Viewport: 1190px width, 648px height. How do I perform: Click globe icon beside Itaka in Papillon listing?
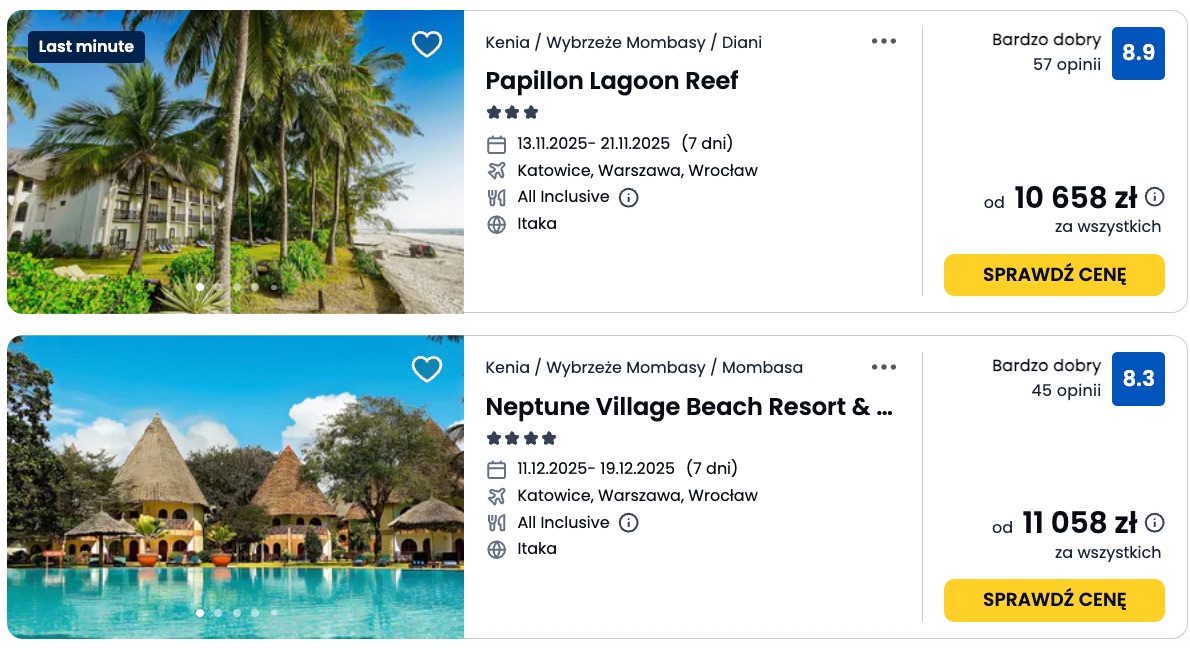(497, 224)
